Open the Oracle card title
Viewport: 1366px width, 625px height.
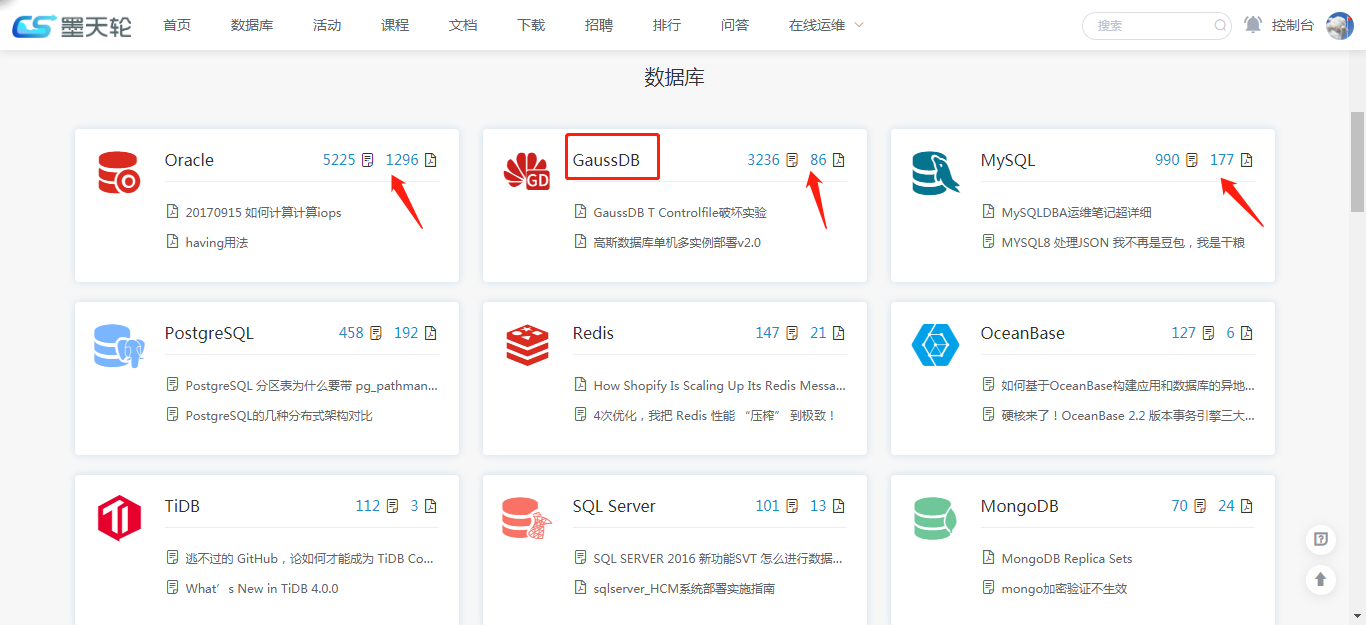pyautogui.click(x=189, y=160)
